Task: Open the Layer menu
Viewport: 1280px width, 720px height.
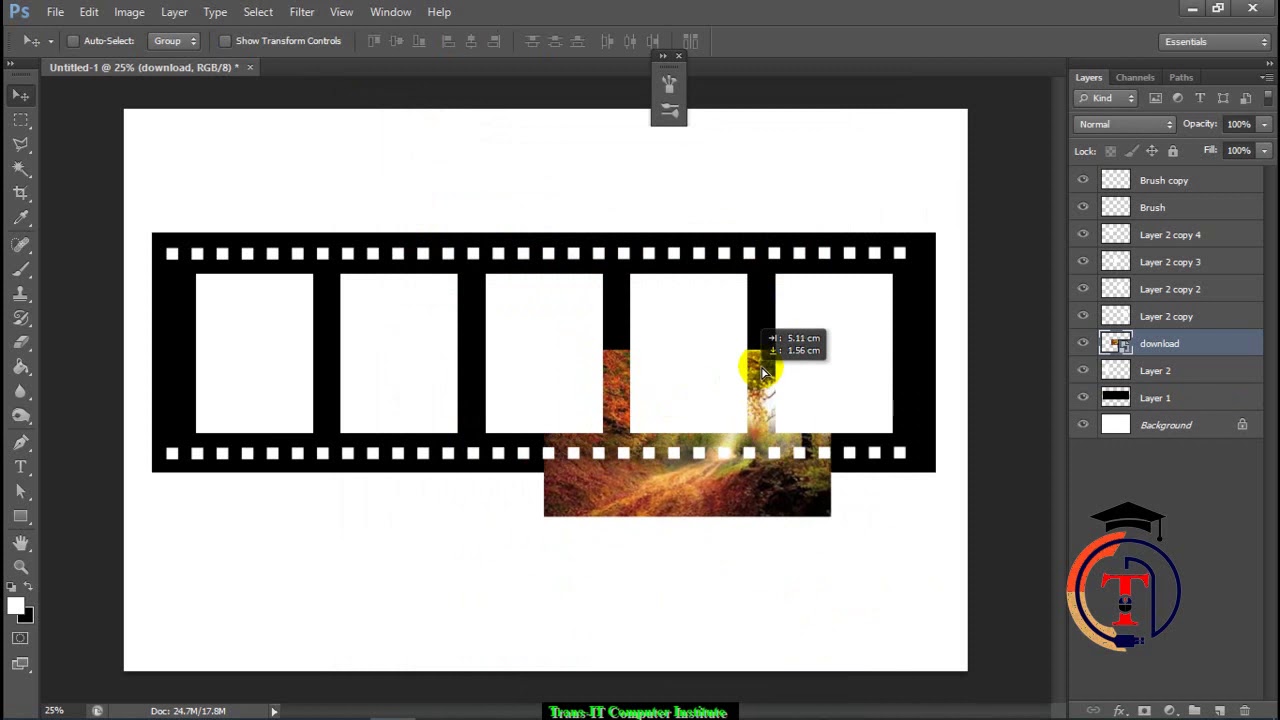Action: pos(174,12)
